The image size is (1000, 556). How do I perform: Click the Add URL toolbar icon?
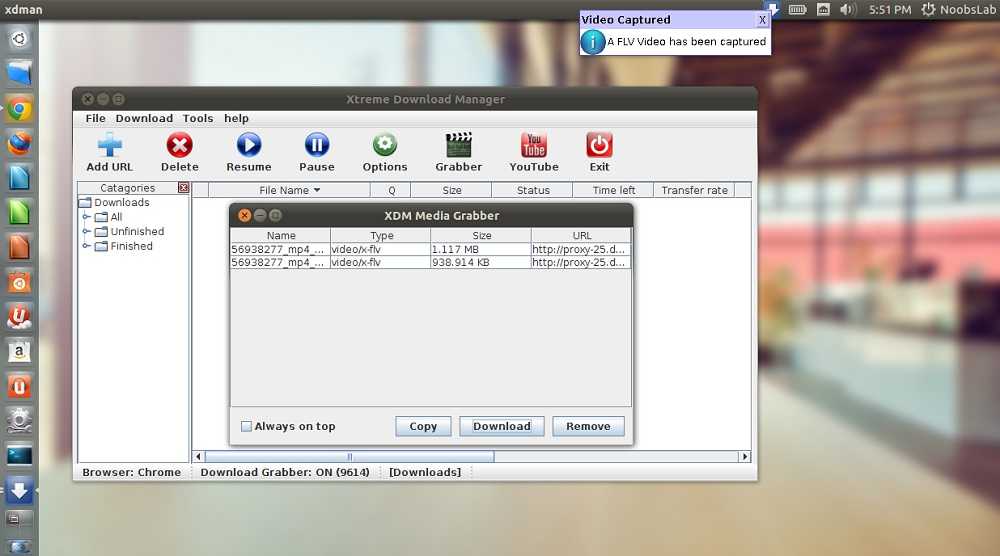pos(110,145)
